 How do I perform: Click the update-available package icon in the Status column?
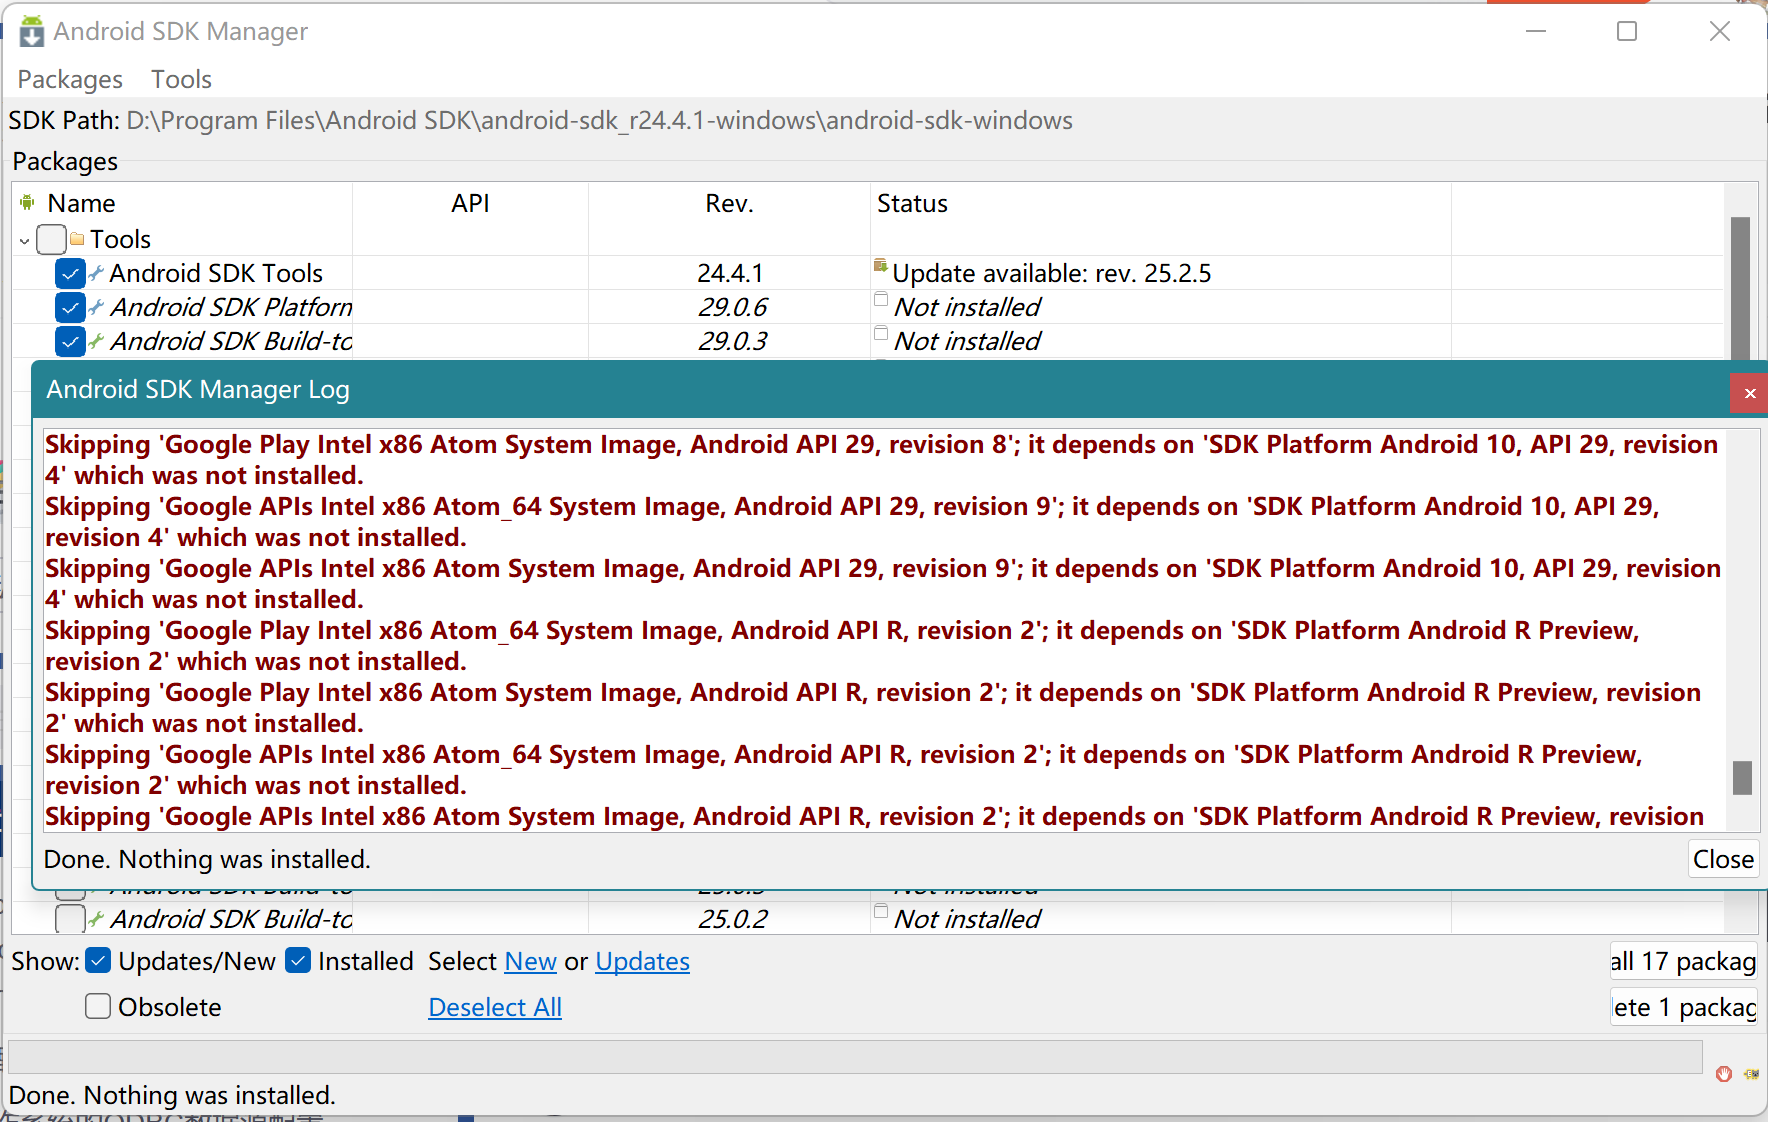(x=880, y=265)
